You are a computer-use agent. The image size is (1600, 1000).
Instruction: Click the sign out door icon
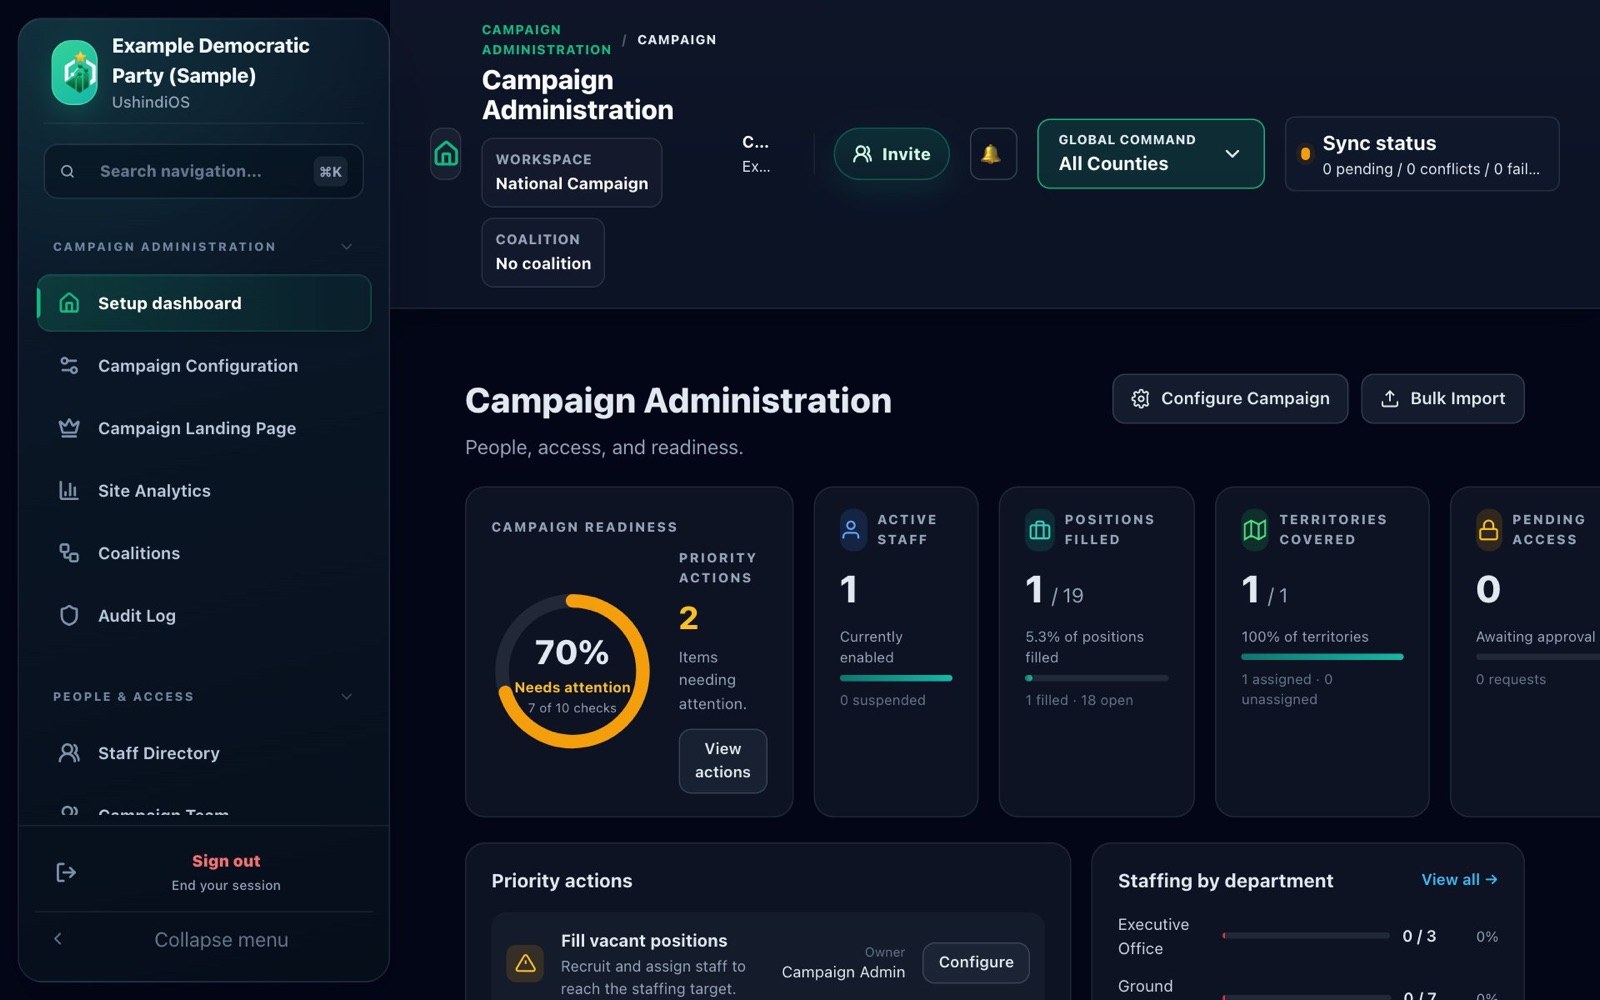point(66,873)
